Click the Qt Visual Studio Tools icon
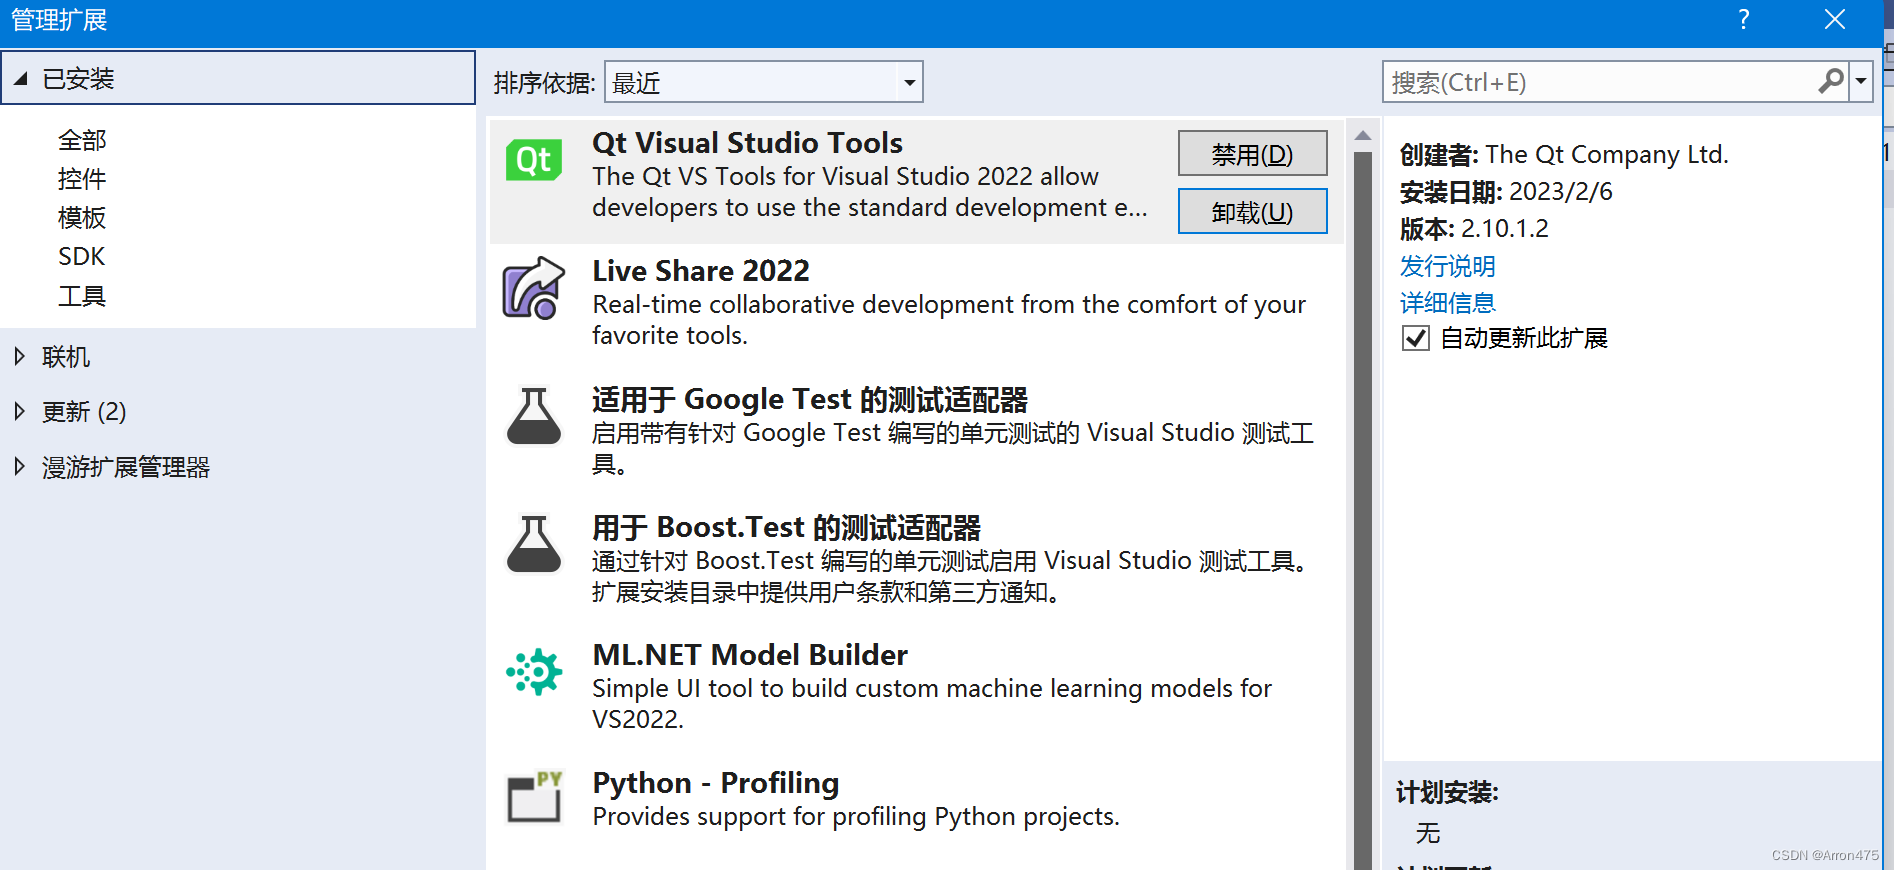1894x870 pixels. coord(534,160)
